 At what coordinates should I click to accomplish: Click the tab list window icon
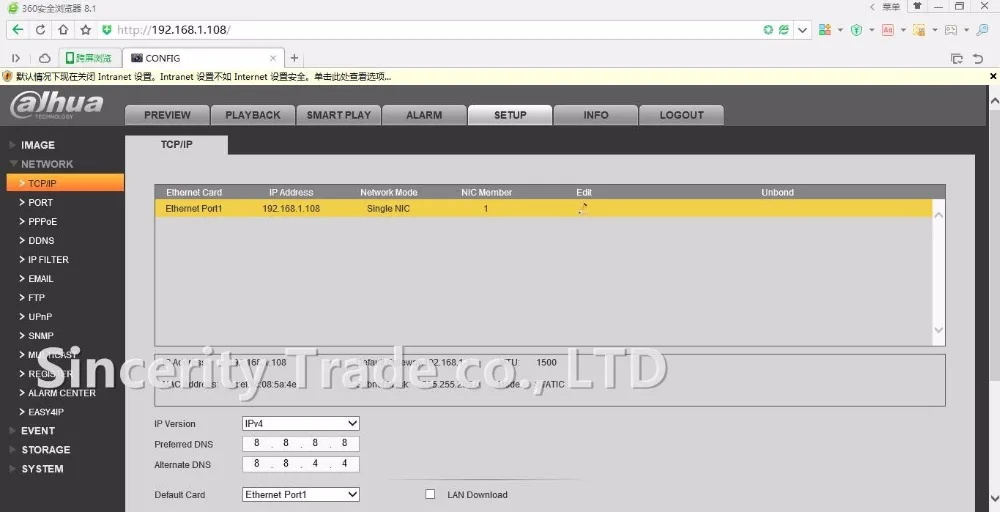[x=957, y=59]
